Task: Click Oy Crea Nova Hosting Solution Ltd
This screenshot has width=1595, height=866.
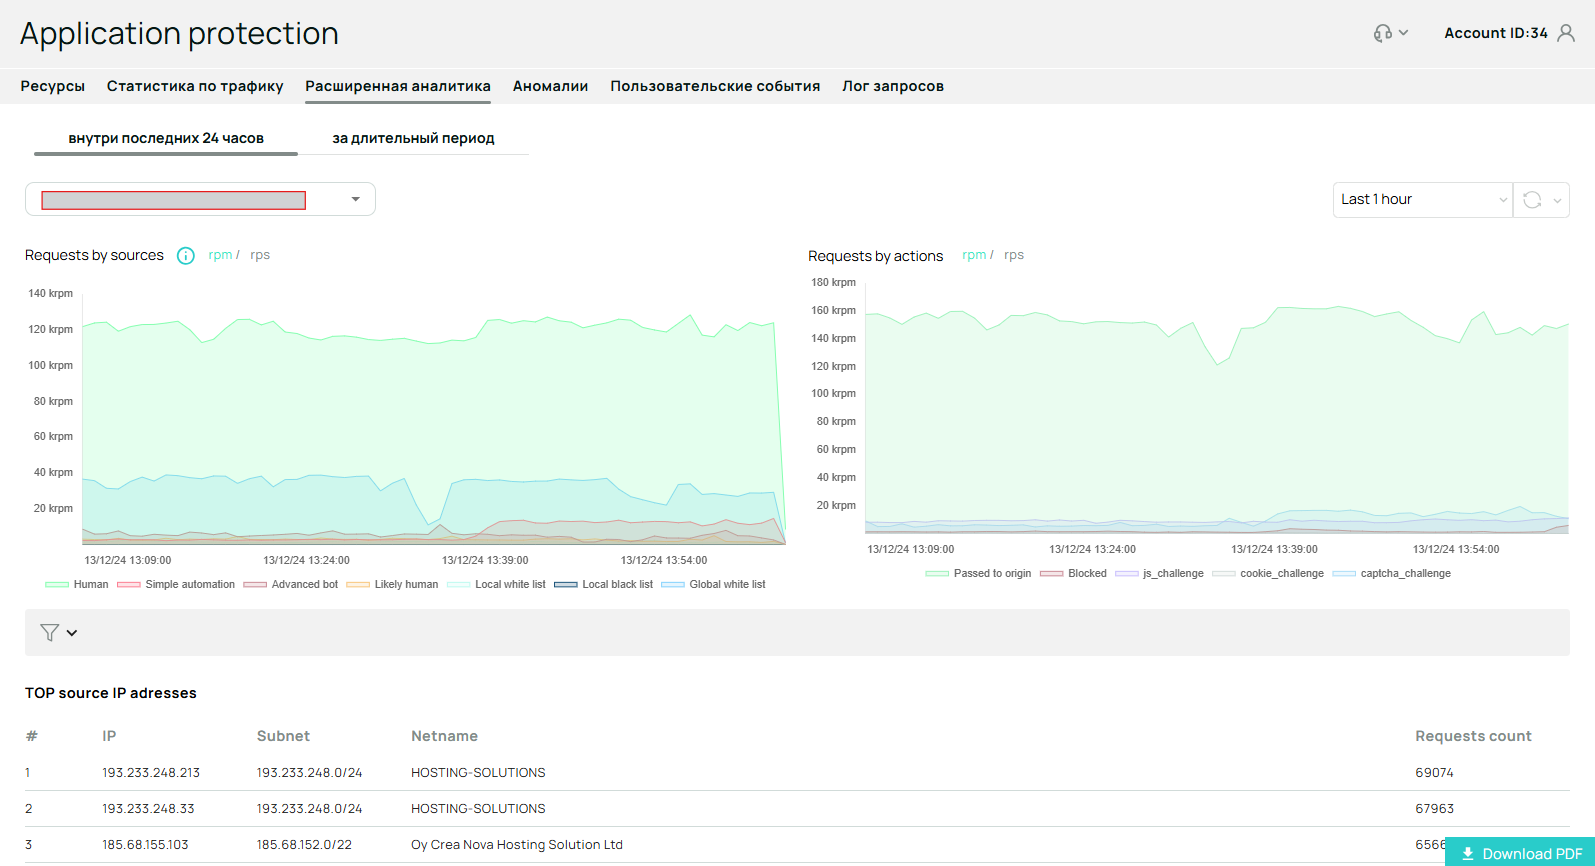Action: point(517,844)
